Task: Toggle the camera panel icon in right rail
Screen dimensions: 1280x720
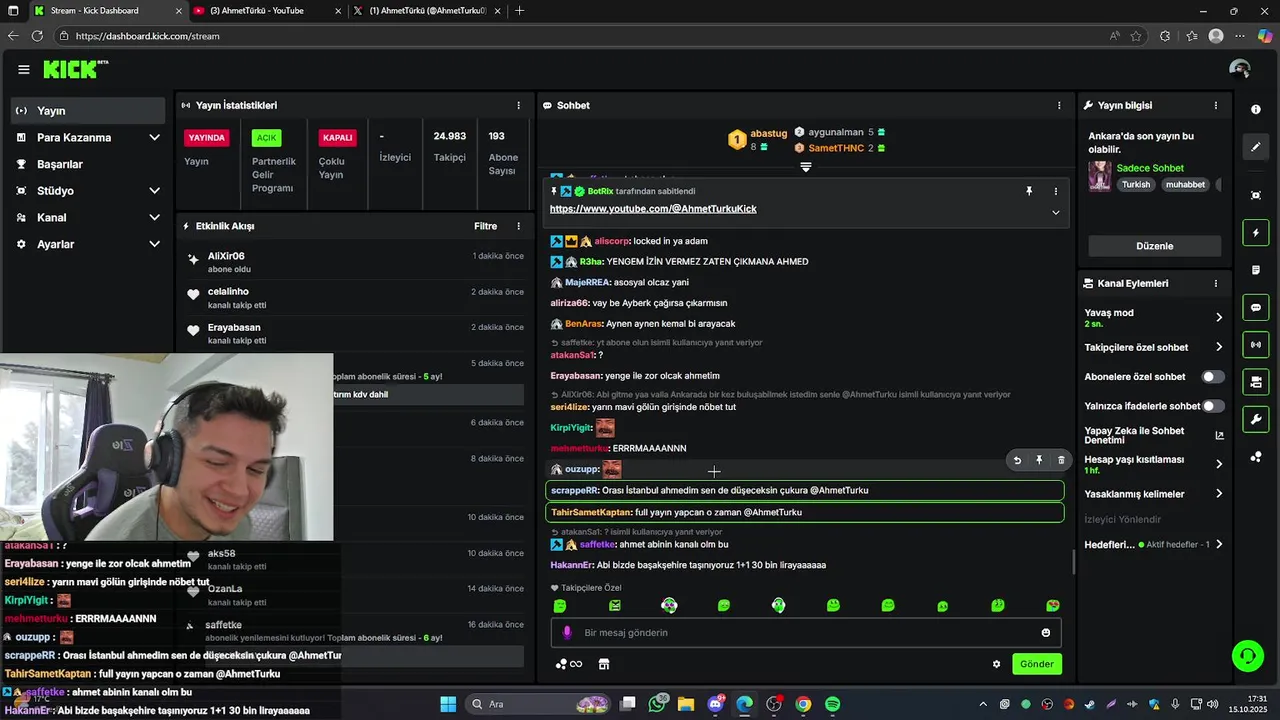Action: click(1256, 382)
